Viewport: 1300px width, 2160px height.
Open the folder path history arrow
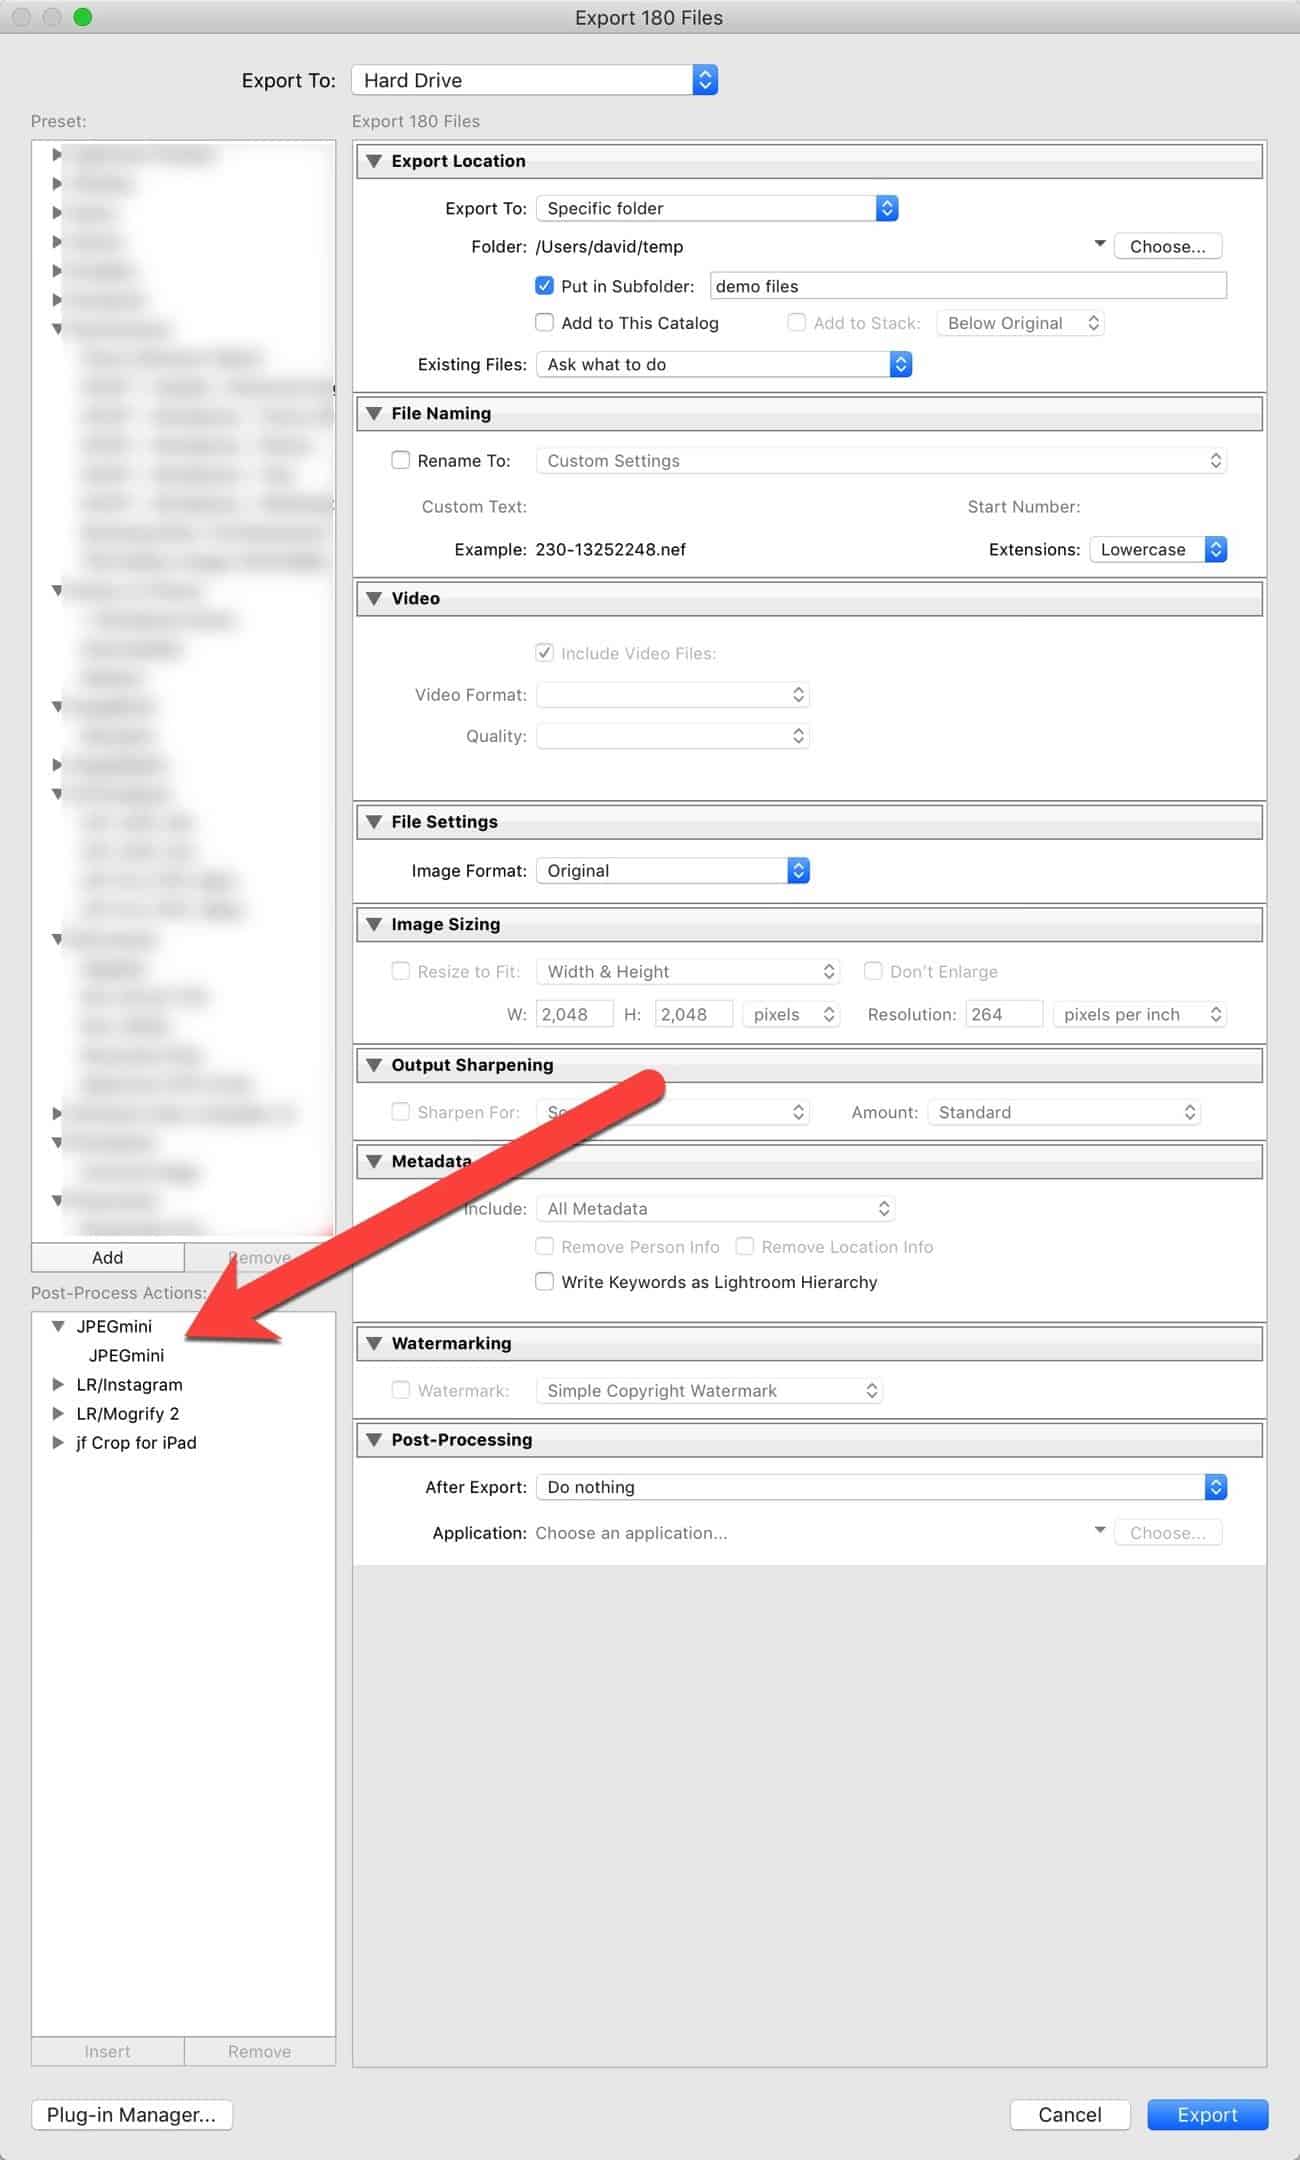coord(1099,244)
